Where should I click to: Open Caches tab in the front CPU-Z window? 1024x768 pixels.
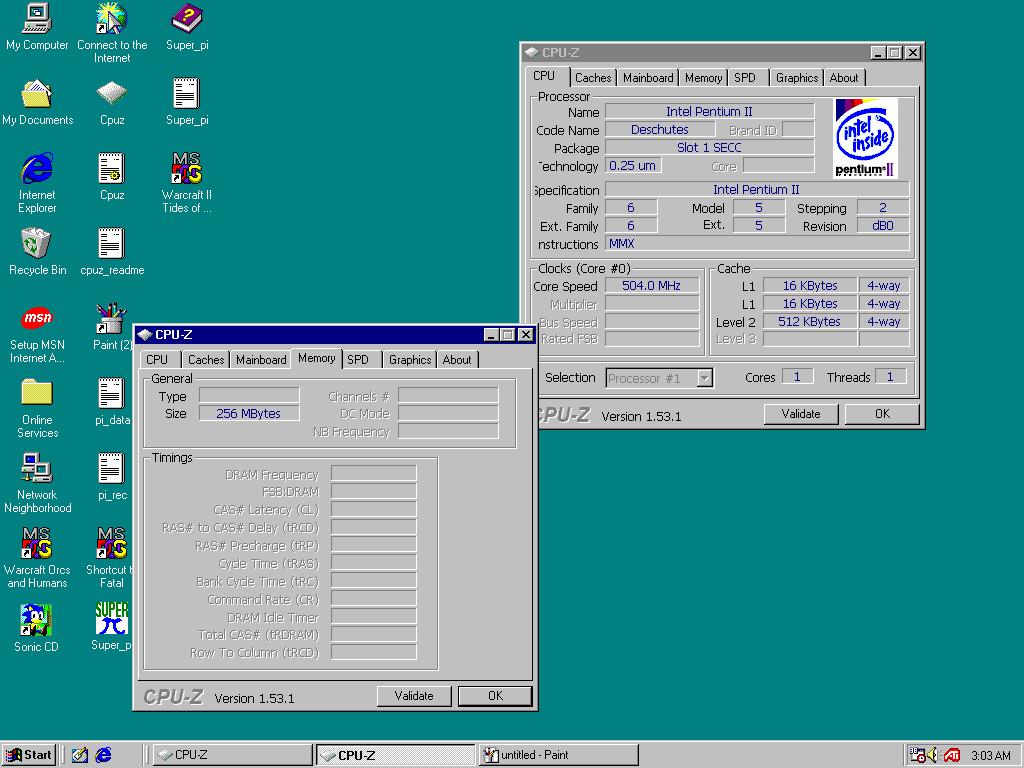[x=206, y=360]
